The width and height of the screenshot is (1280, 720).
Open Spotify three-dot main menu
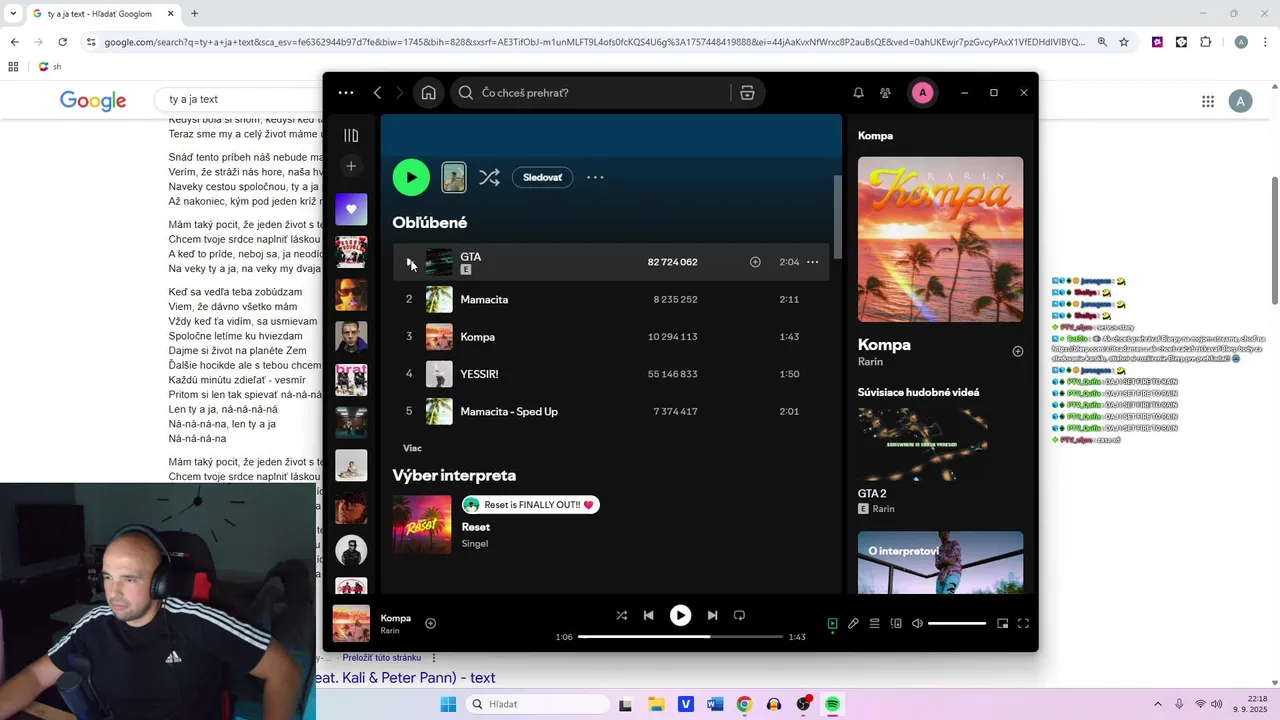tap(346, 93)
